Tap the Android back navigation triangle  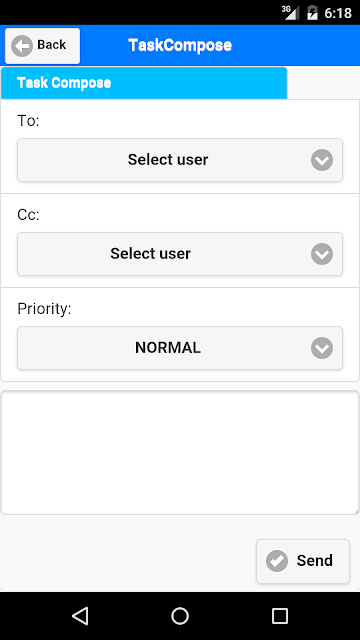80,616
